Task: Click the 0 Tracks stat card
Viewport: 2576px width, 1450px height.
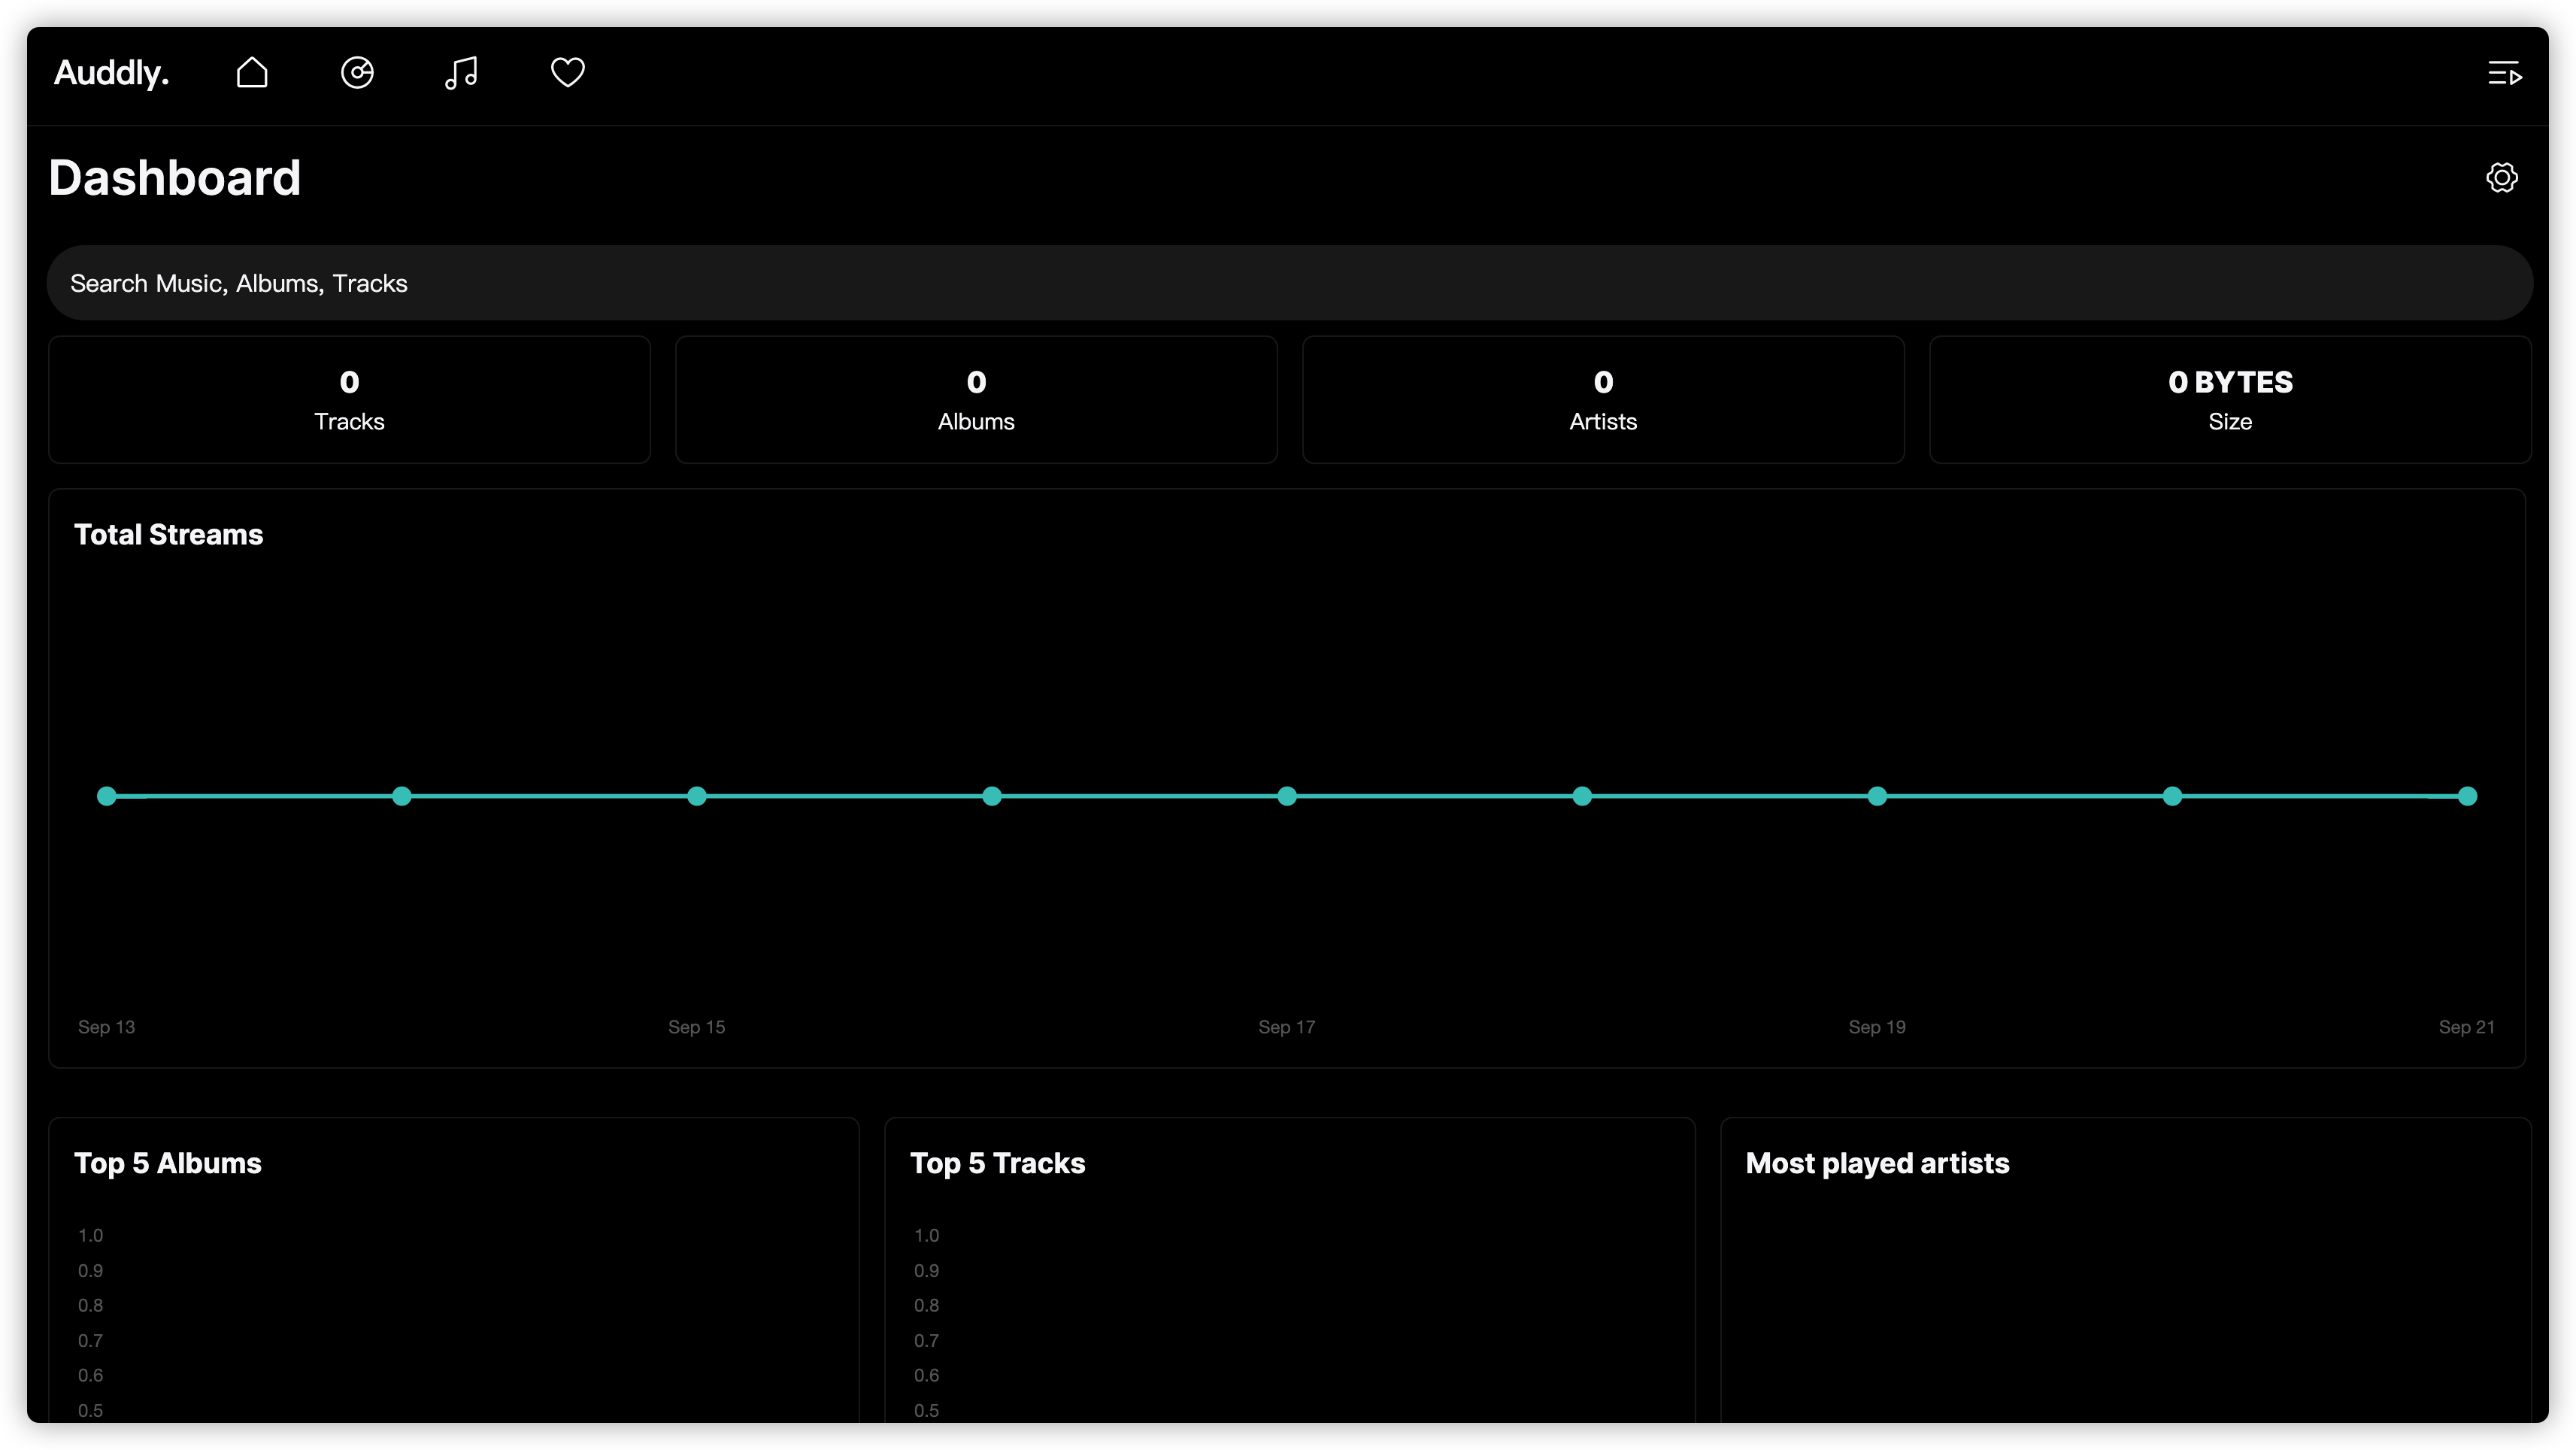Action: 349,400
